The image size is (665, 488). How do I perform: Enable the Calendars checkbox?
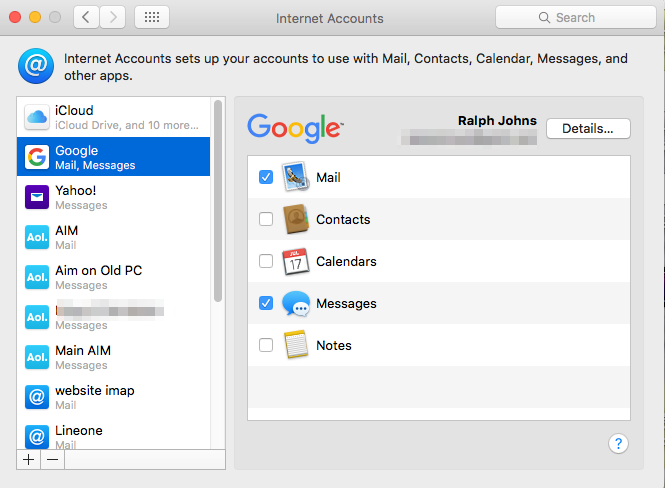pyautogui.click(x=266, y=261)
